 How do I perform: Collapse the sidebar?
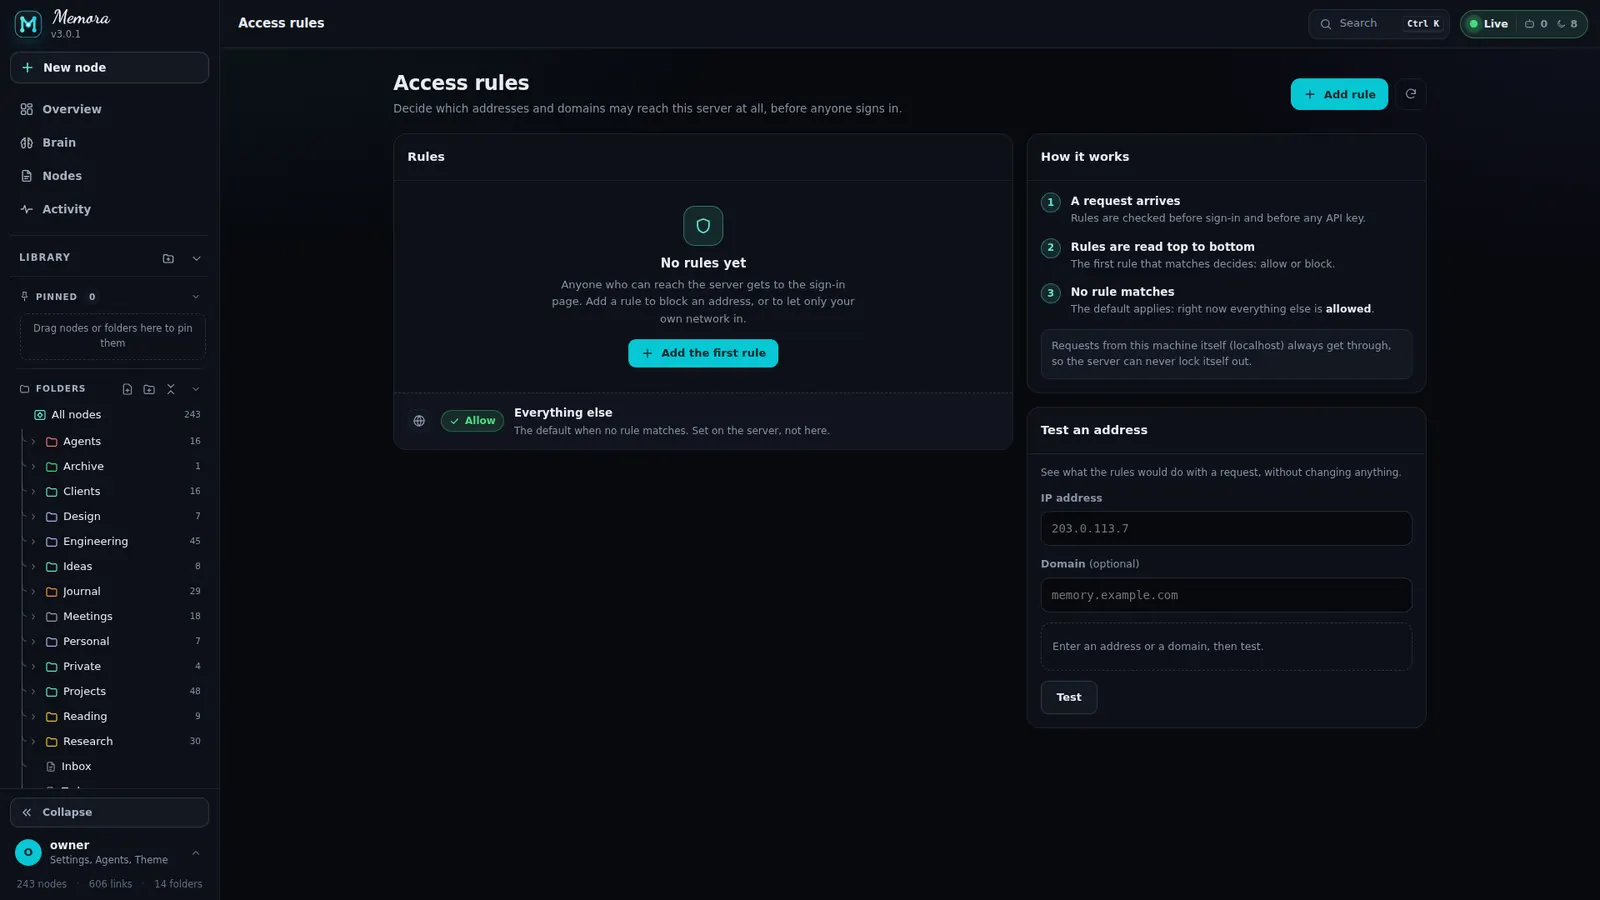coord(109,812)
